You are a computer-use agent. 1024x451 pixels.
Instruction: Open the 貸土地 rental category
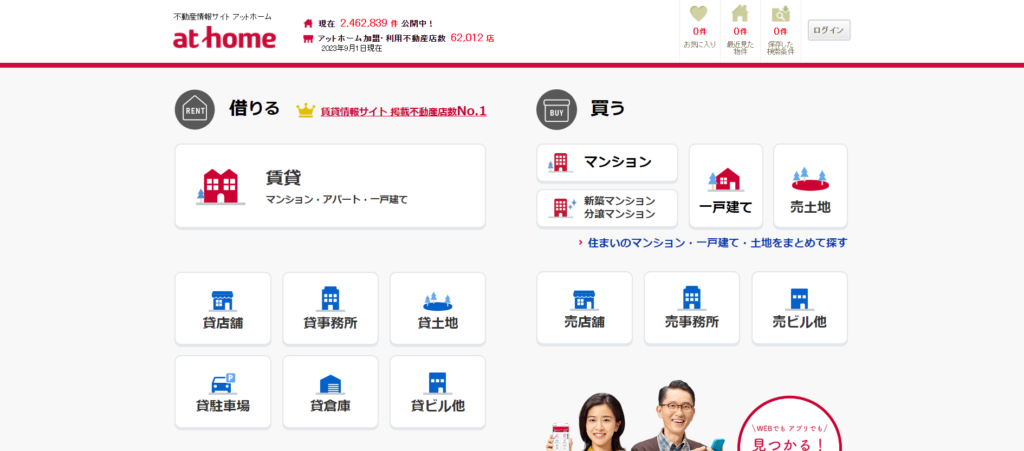pyautogui.click(x=438, y=309)
